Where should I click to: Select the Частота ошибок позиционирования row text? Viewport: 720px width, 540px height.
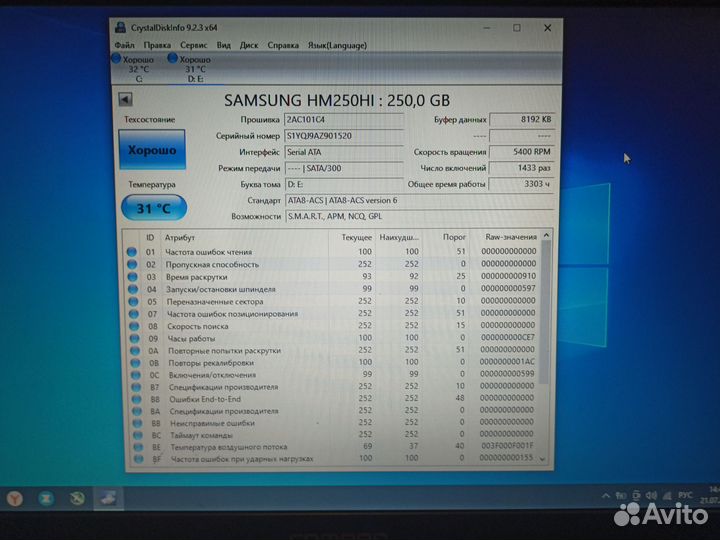click(232, 314)
